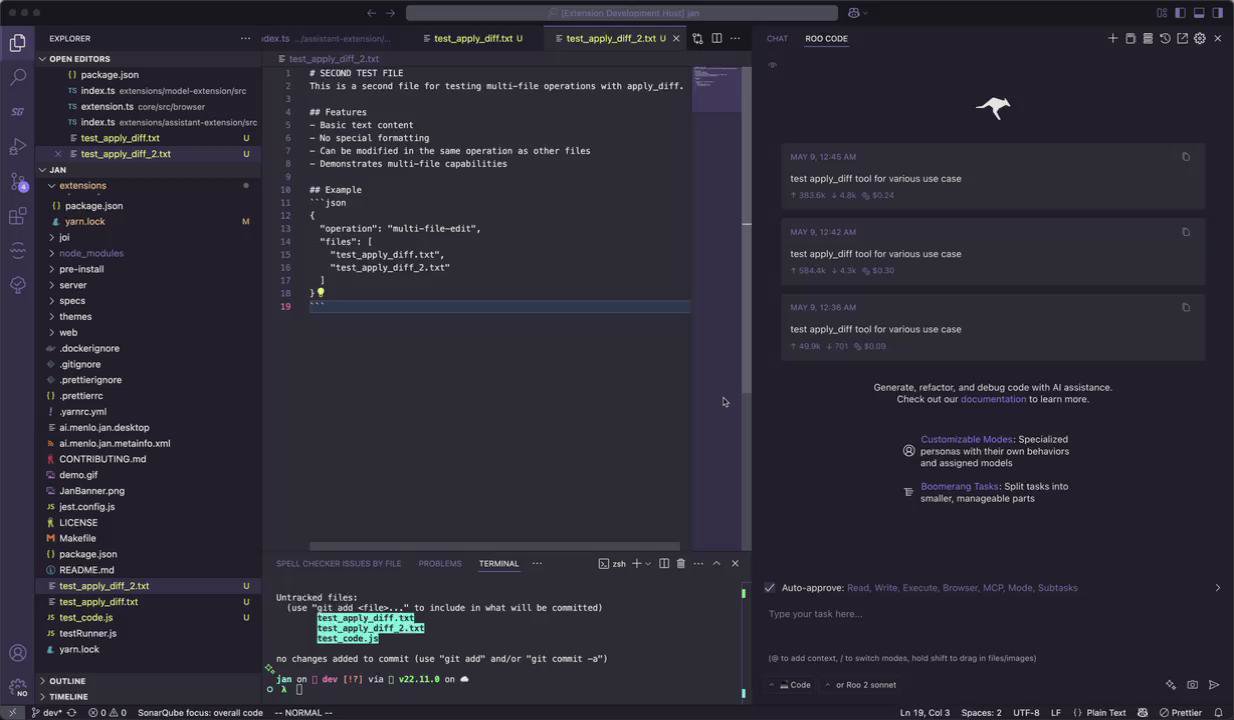The width and height of the screenshot is (1234, 720).
Task: Switch to the ROO CODE tab
Action: pyautogui.click(x=826, y=38)
